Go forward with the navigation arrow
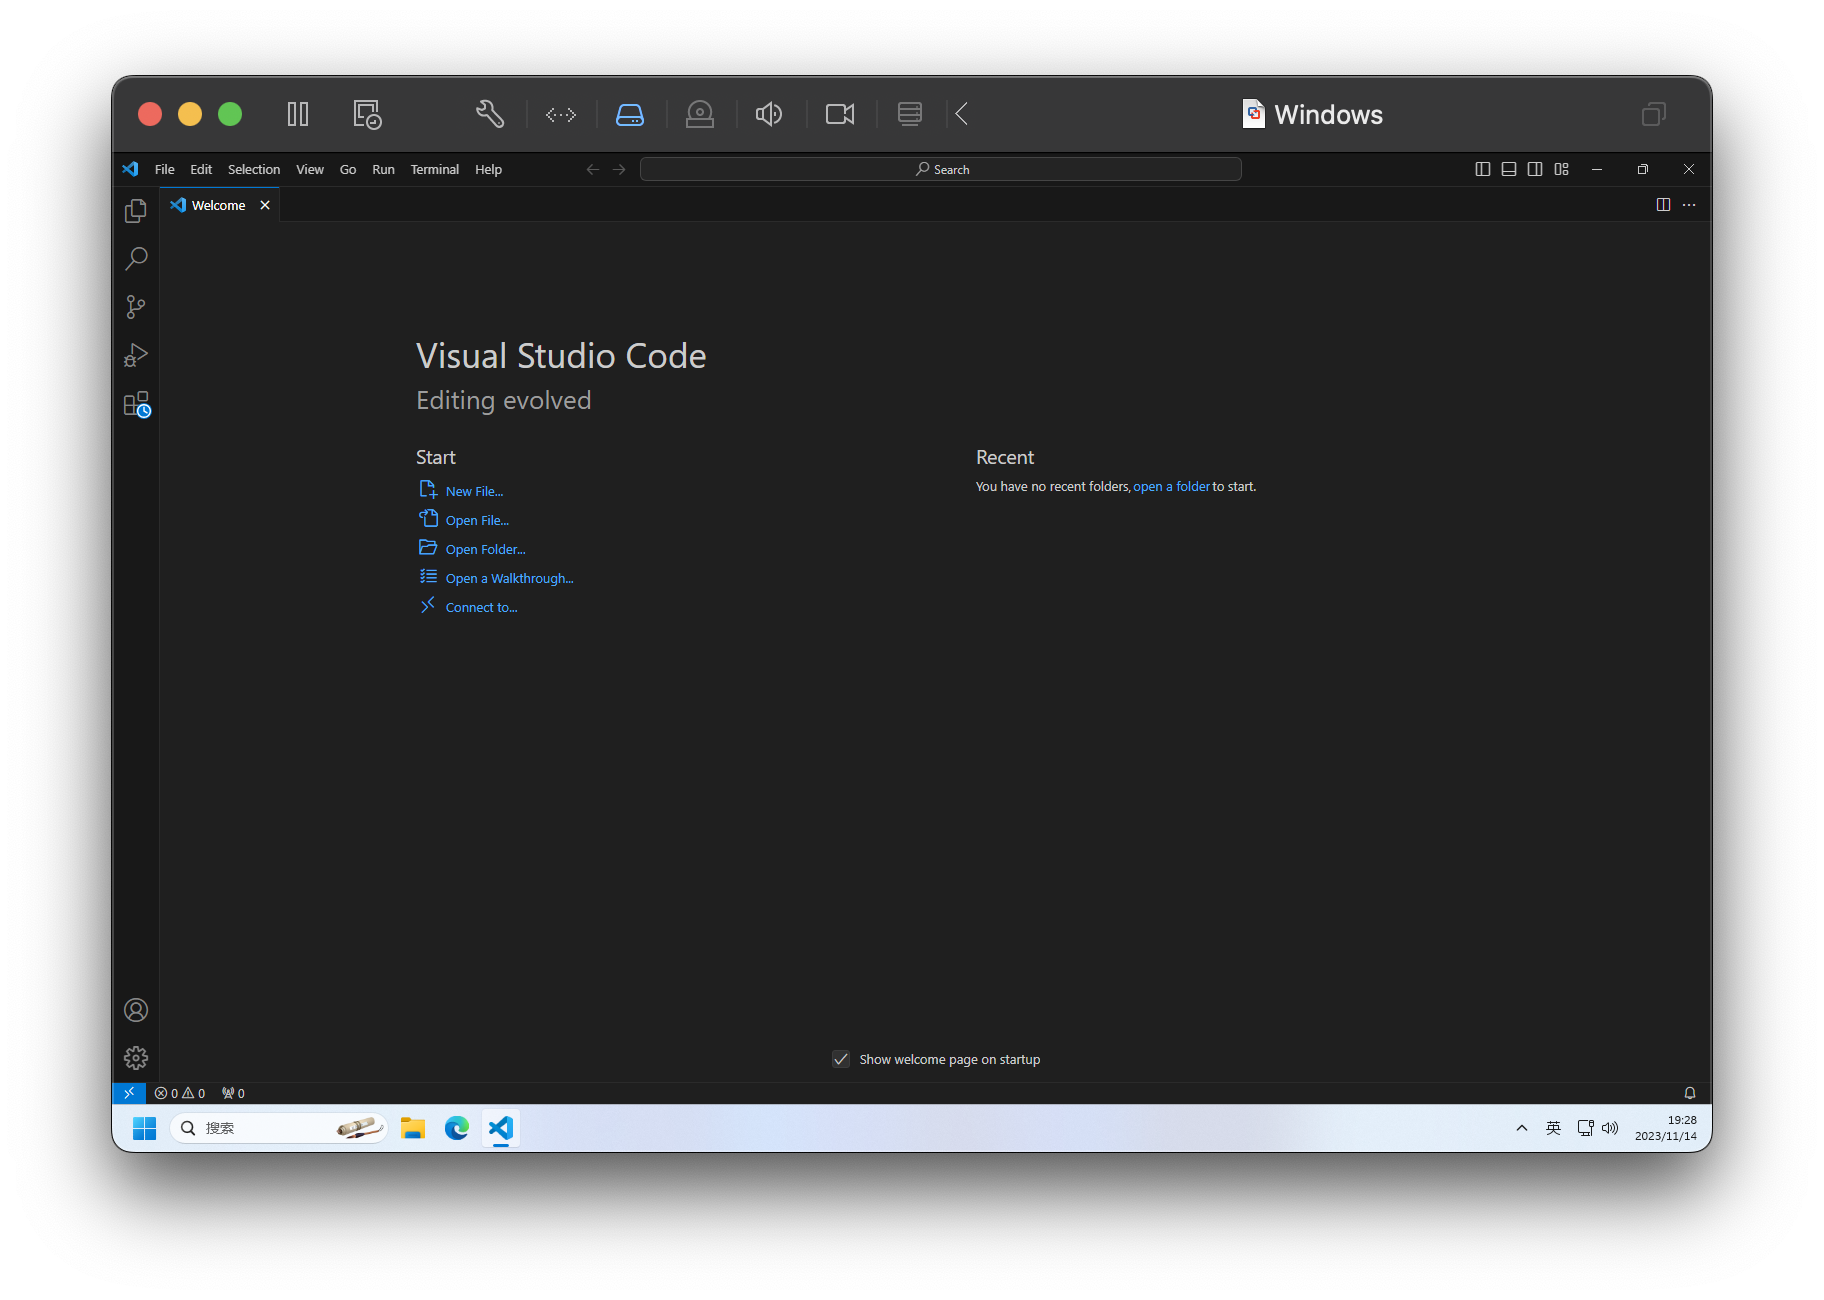Viewport: 1824px width, 1300px height. click(619, 170)
